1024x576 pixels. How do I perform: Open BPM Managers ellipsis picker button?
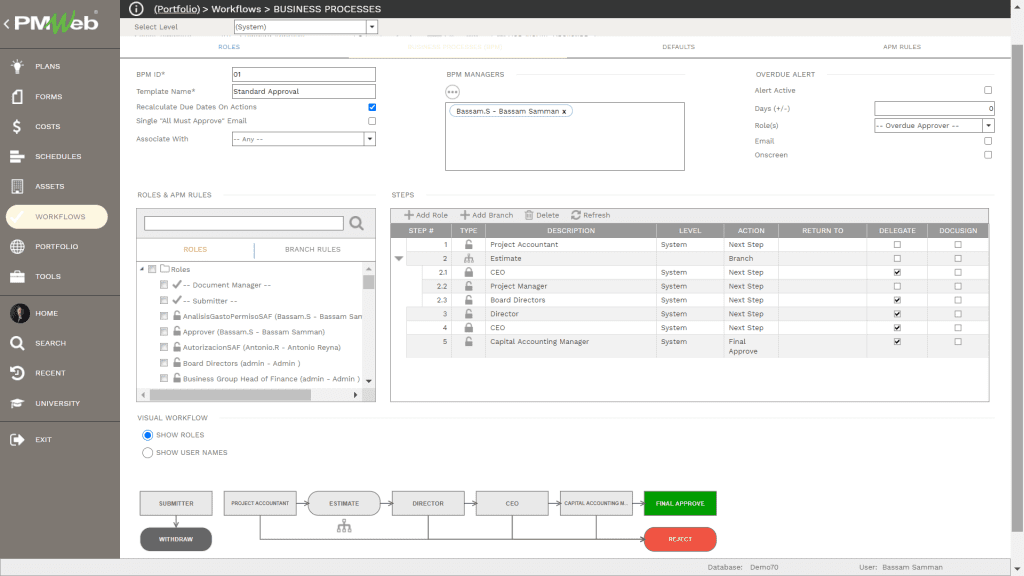tap(453, 92)
